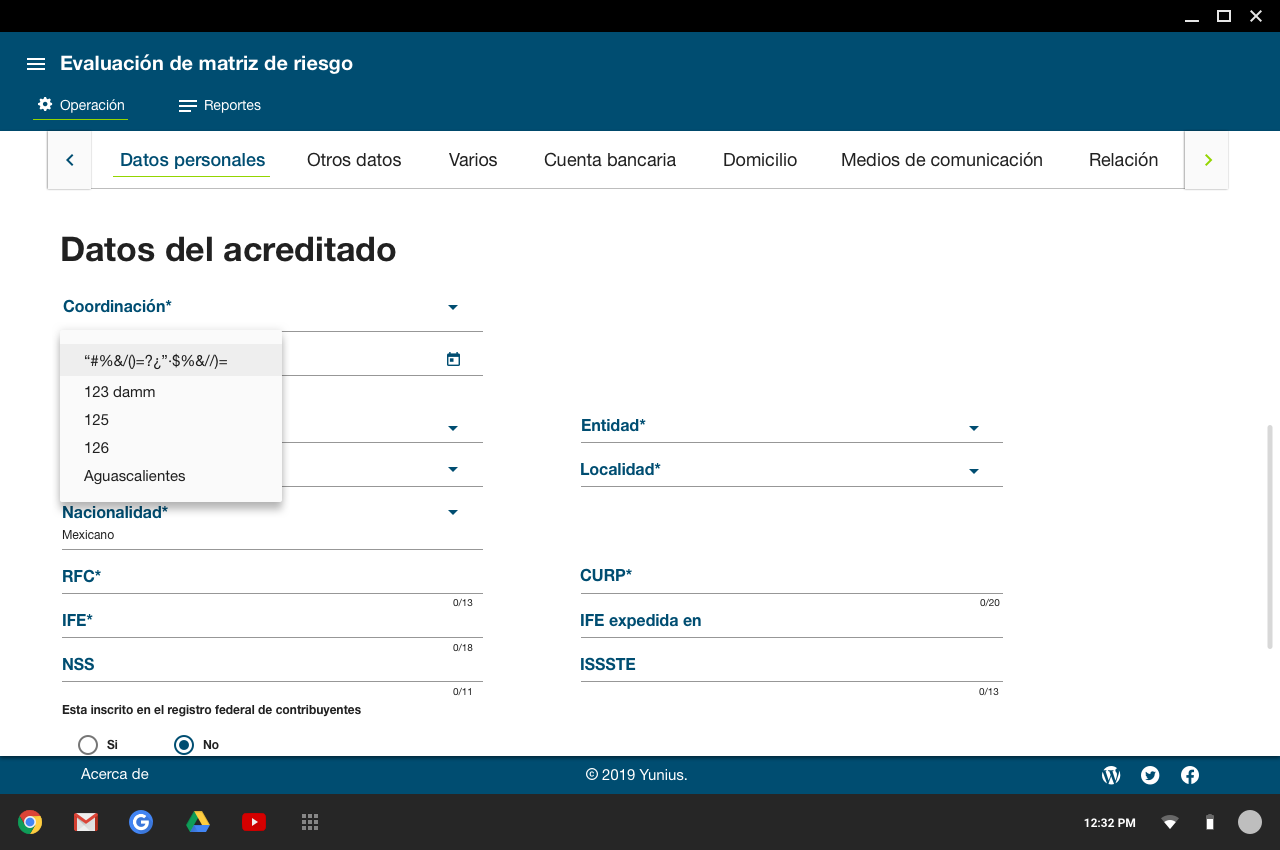Switch to the Cuenta bancaria tab
This screenshot has height=850, width=1280.
point(610,160)
